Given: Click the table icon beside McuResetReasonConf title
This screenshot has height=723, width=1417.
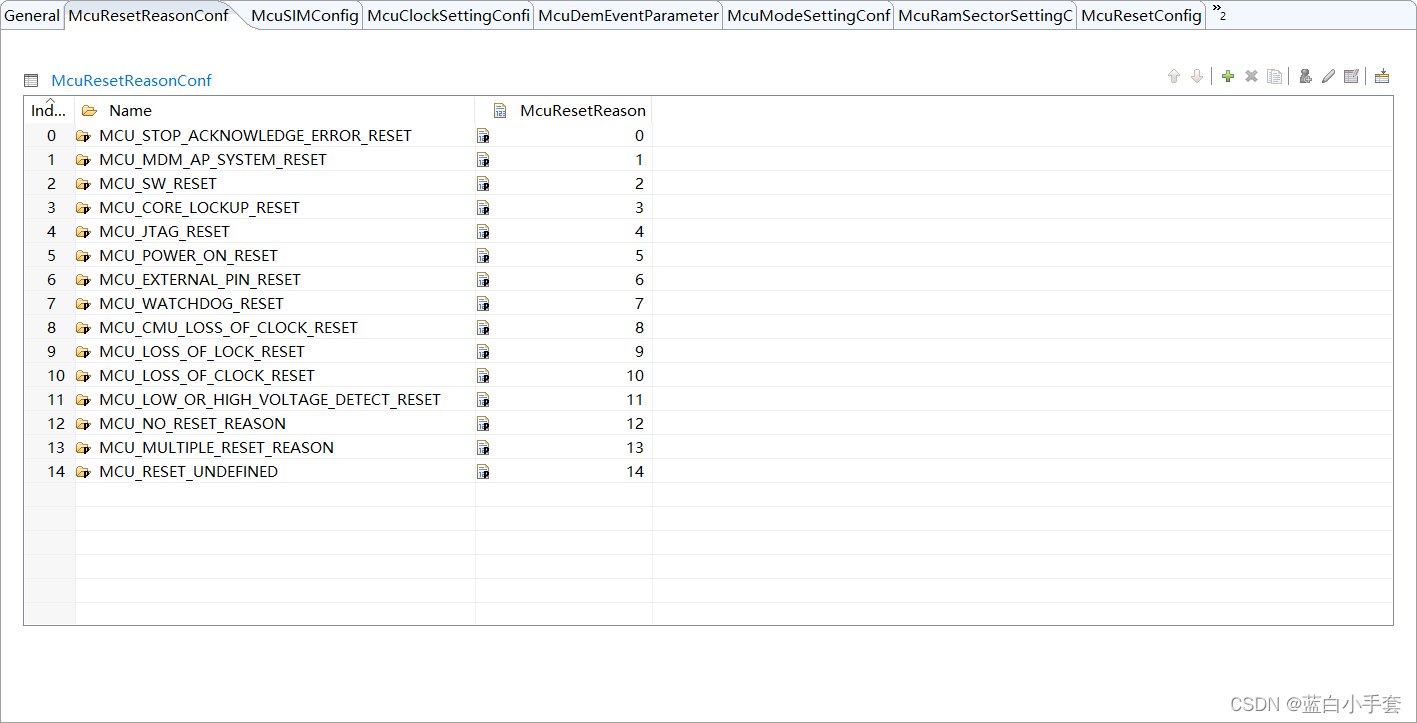Looking at the screenshot, I should tap(31, 81).
